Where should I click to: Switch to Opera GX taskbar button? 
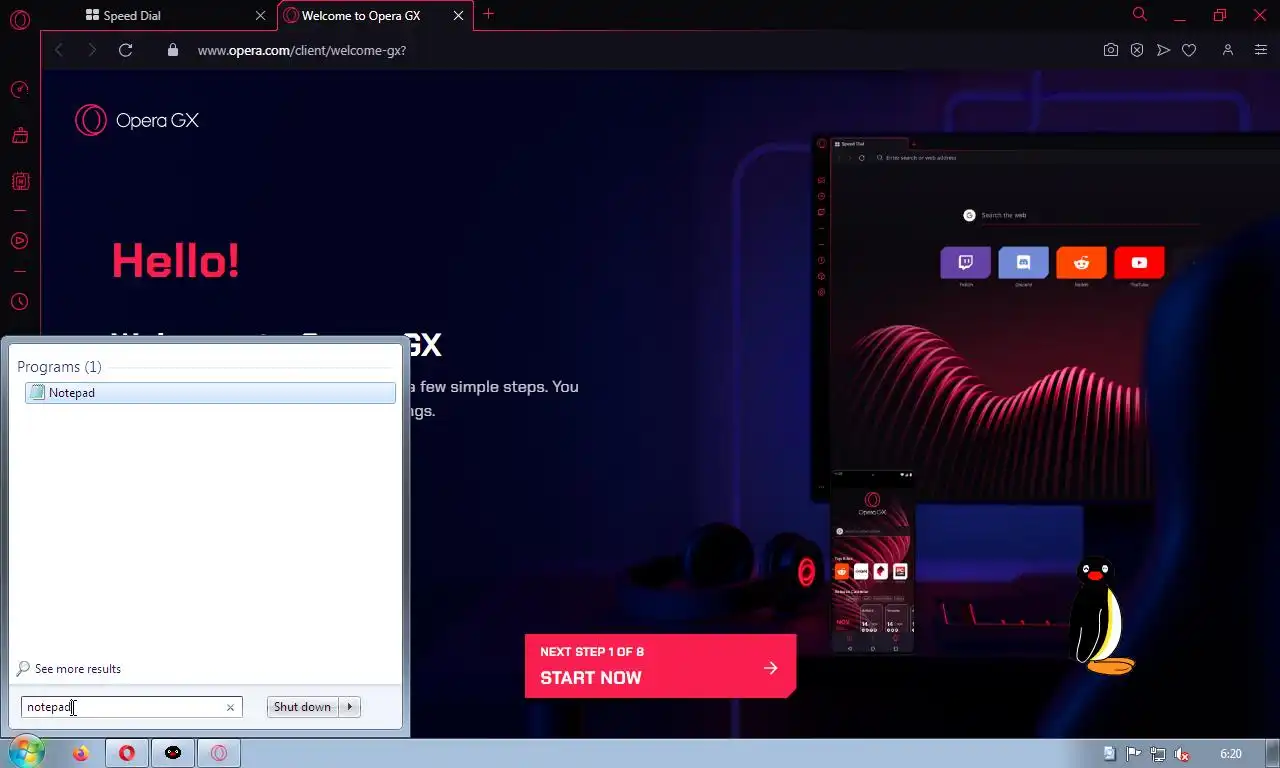(x=219, y=753)
